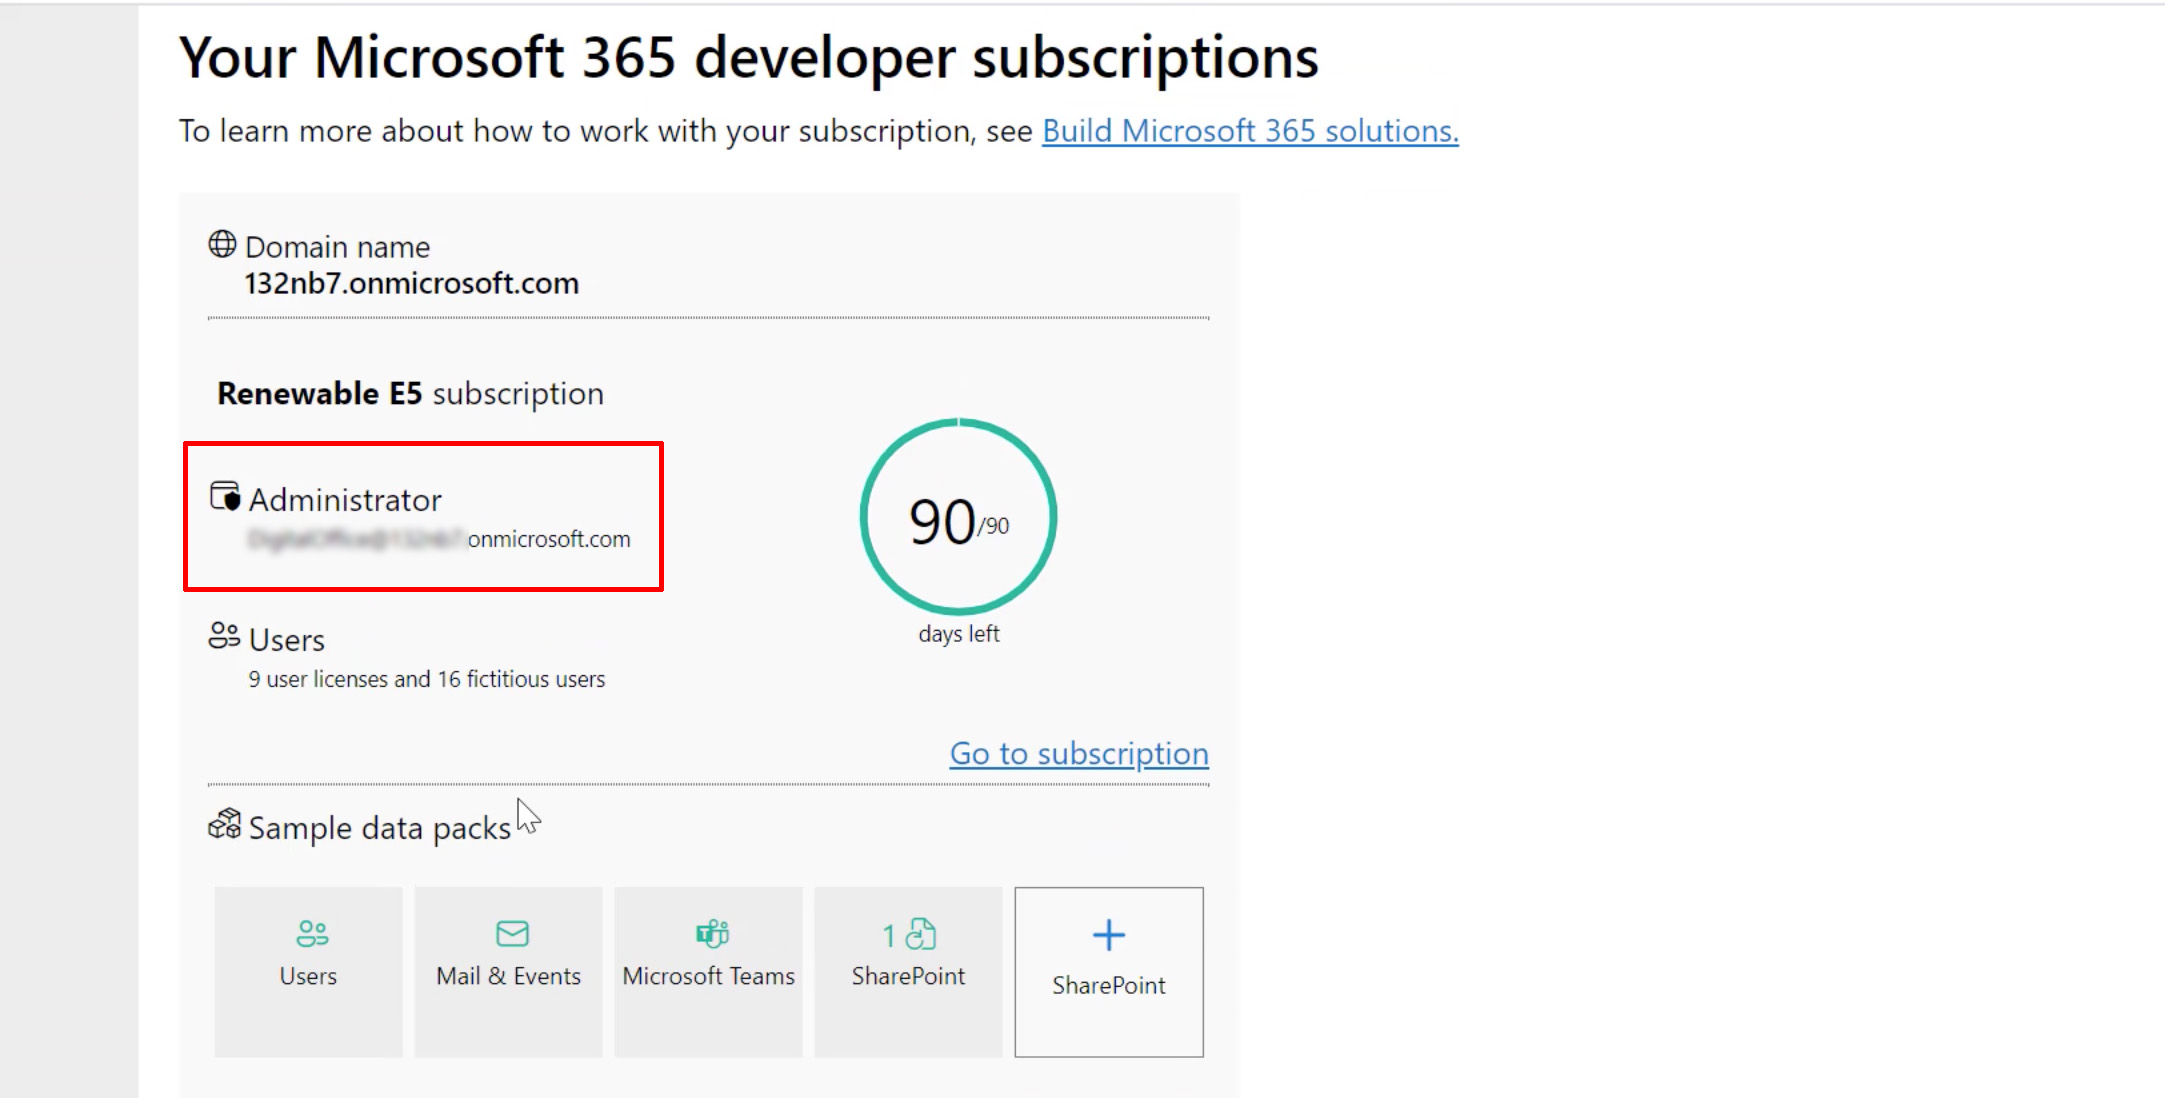Image resolution: width=2165 pixels, height=1098 pixels.
Task: Click the 90 days left progress ring
Action: tap(958, 517)
